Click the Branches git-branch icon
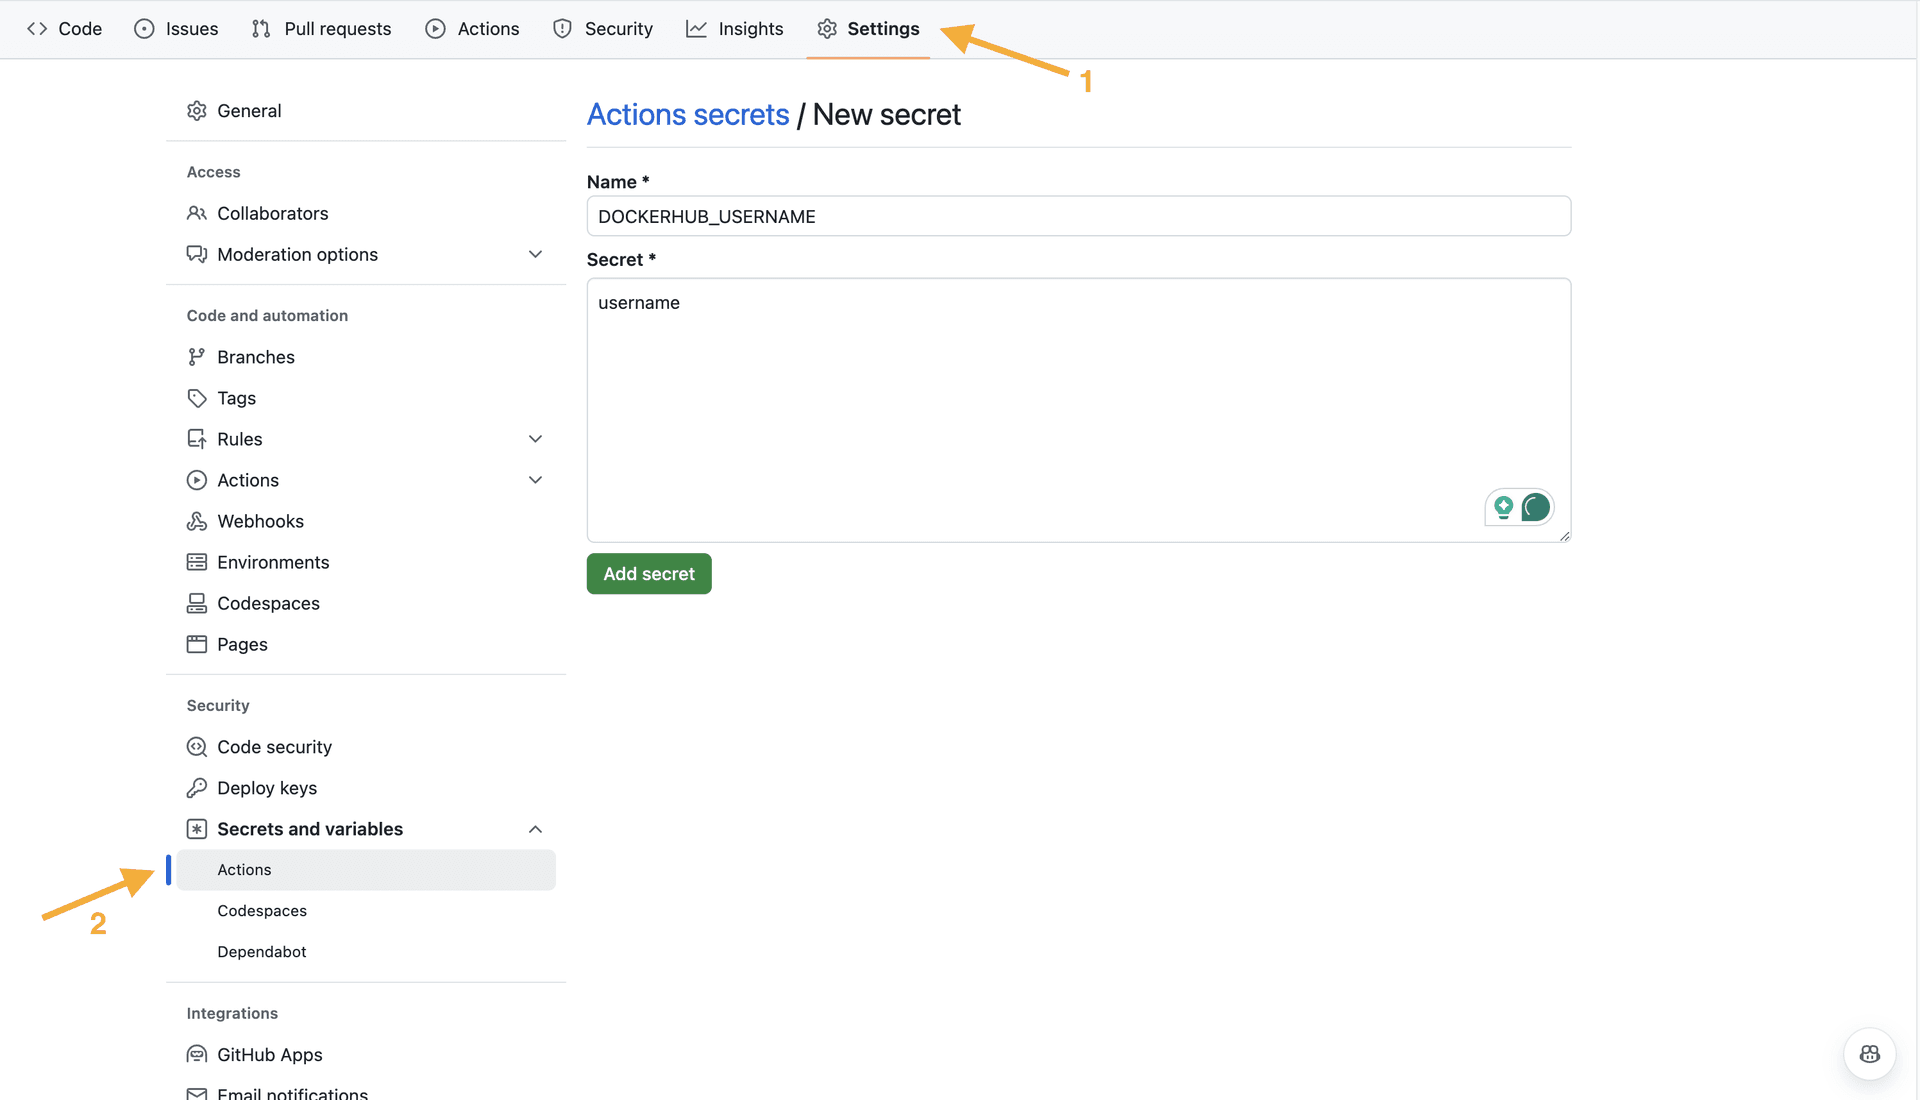 click(x=197, y=357)
